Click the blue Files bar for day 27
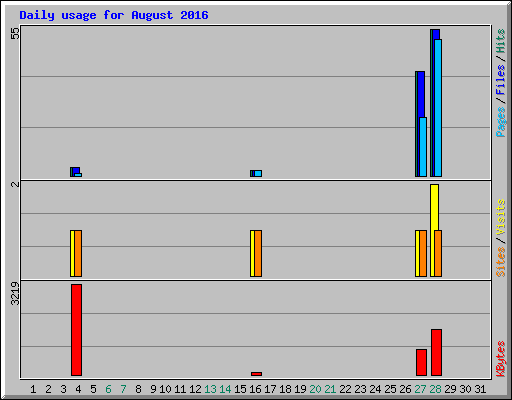The width and height of the screenshot is (512, 400). (x=421, y=94)
